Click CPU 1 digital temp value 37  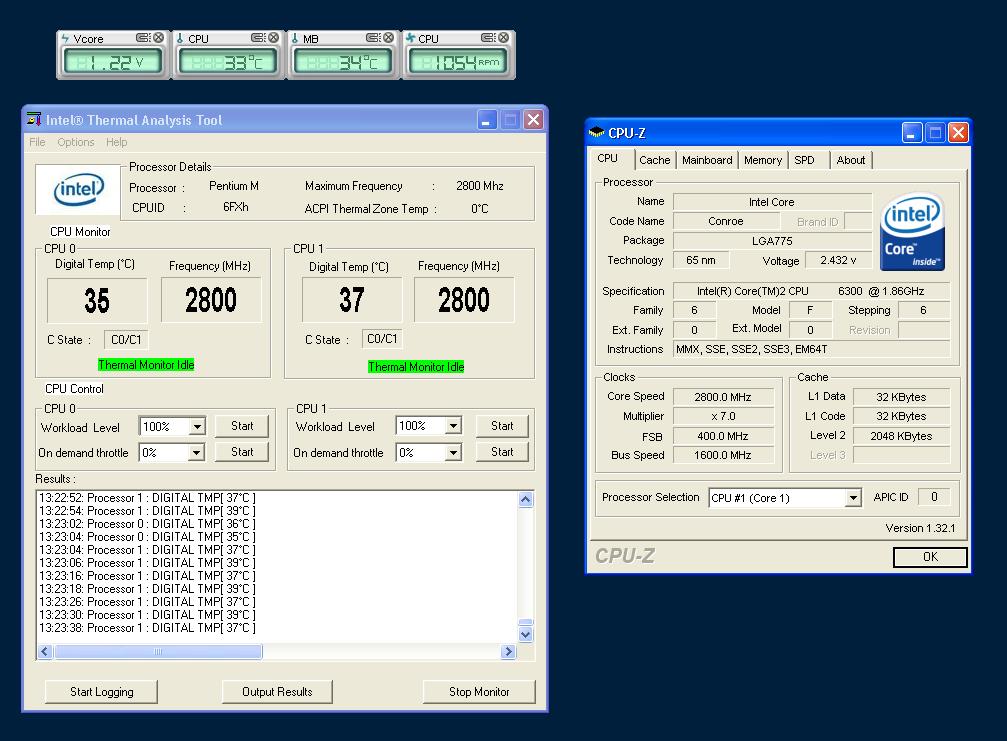(x=352, y=300)
